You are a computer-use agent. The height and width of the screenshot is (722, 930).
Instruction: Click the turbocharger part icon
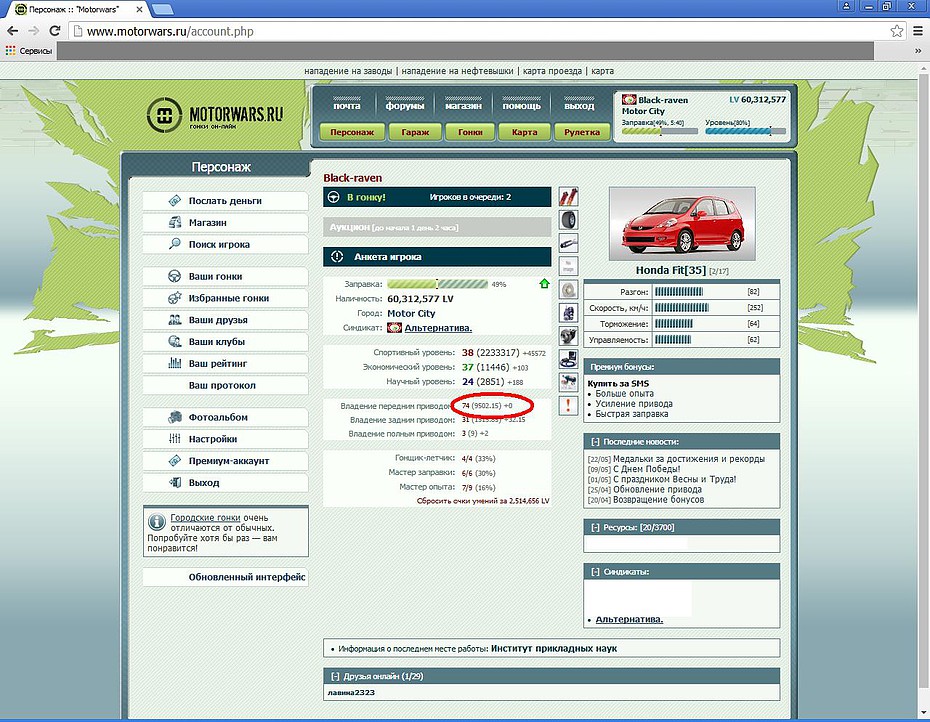coord(568,336)
